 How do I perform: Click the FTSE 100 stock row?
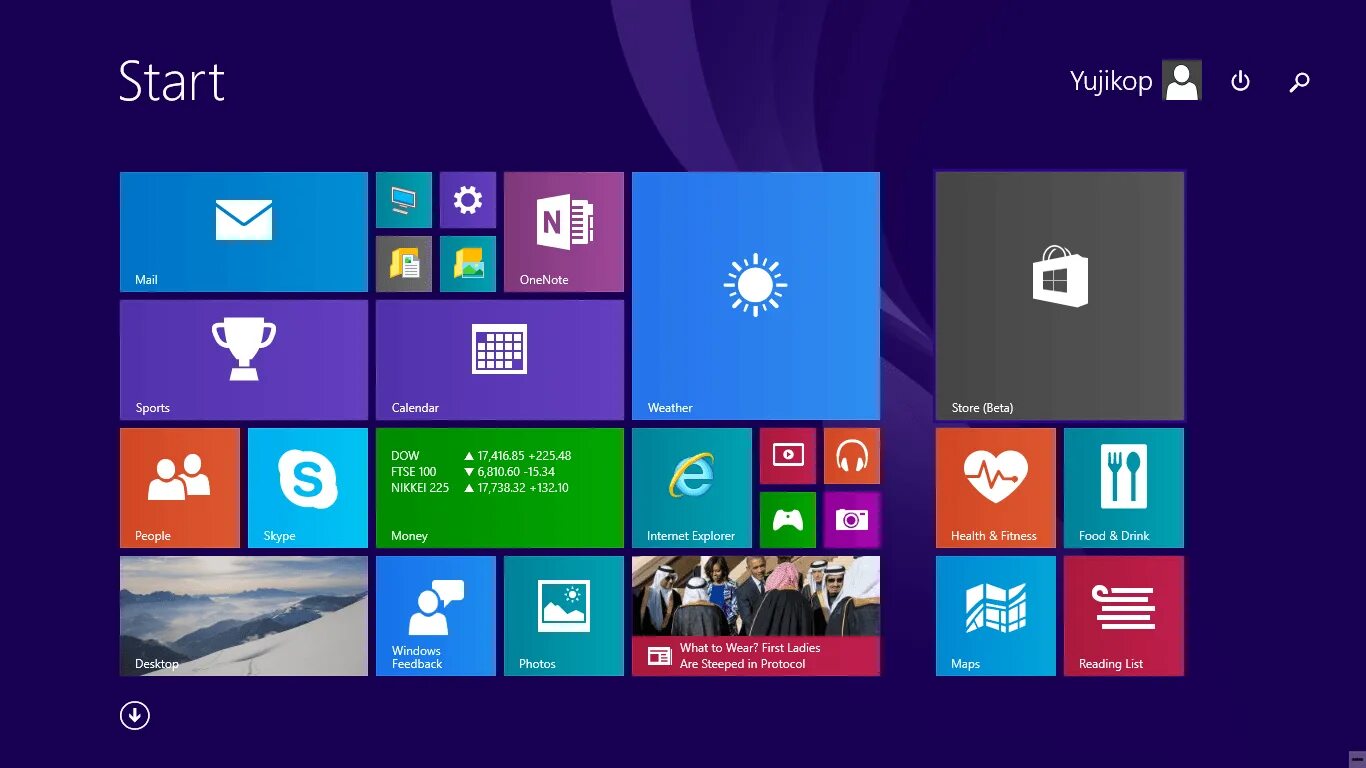point(473,472)
